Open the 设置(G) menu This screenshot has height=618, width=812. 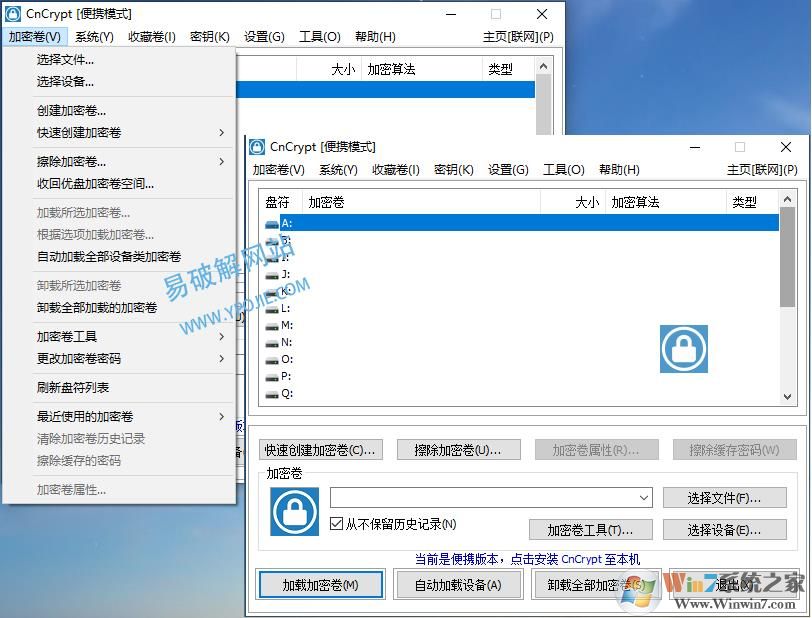(x=508, y=170)
